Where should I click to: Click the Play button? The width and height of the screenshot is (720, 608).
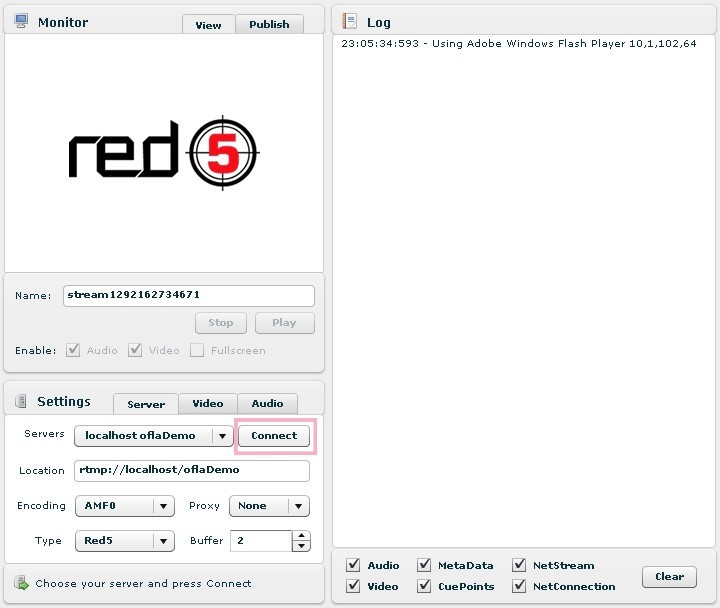coord(285,323)
